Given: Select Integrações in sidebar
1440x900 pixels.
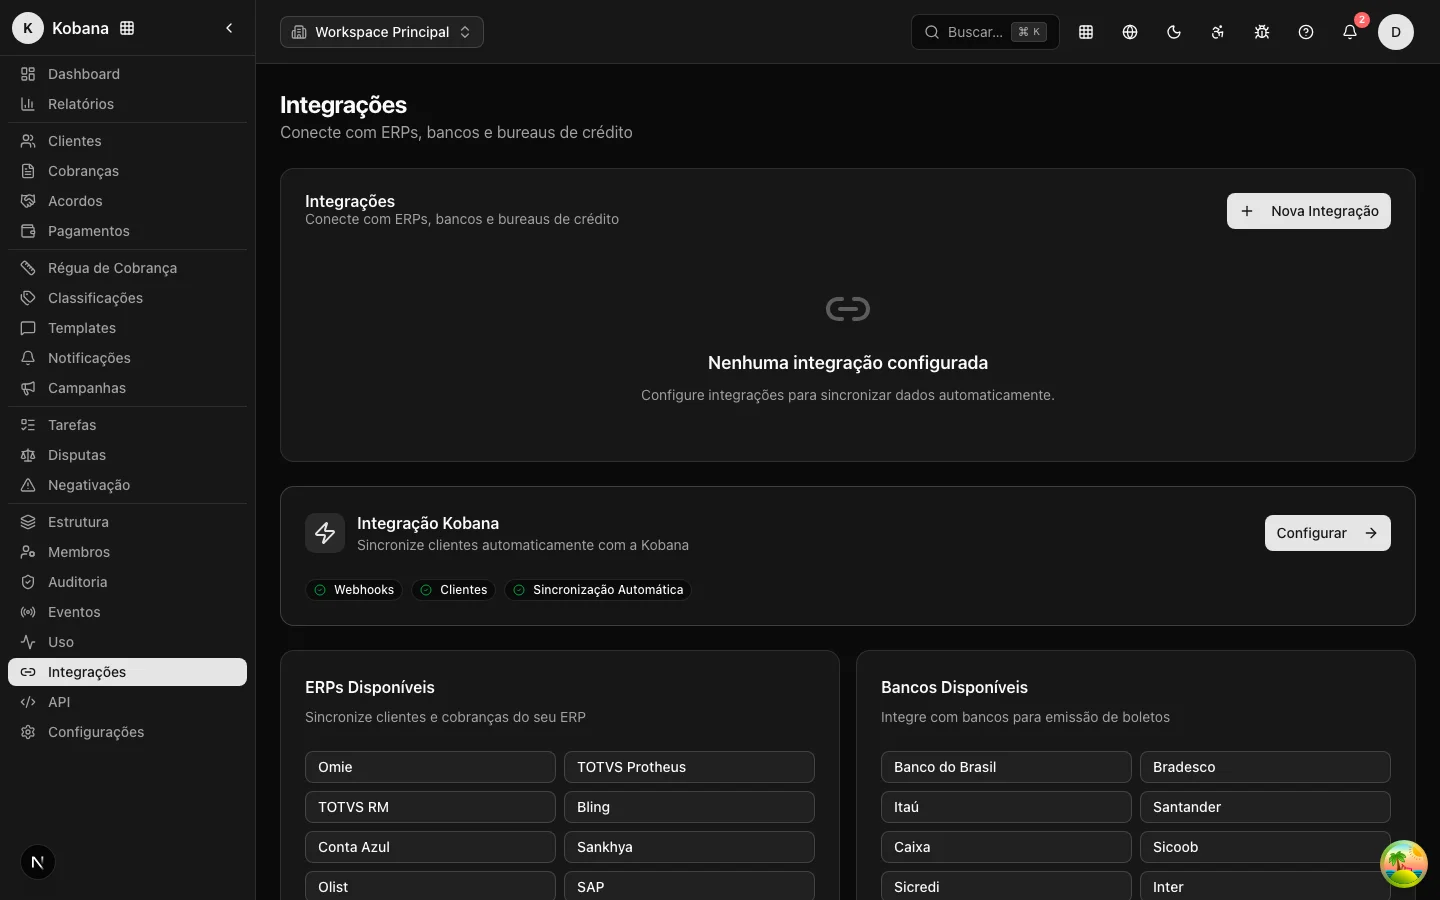Looking at the screenshot, I should tap(127, 672).
